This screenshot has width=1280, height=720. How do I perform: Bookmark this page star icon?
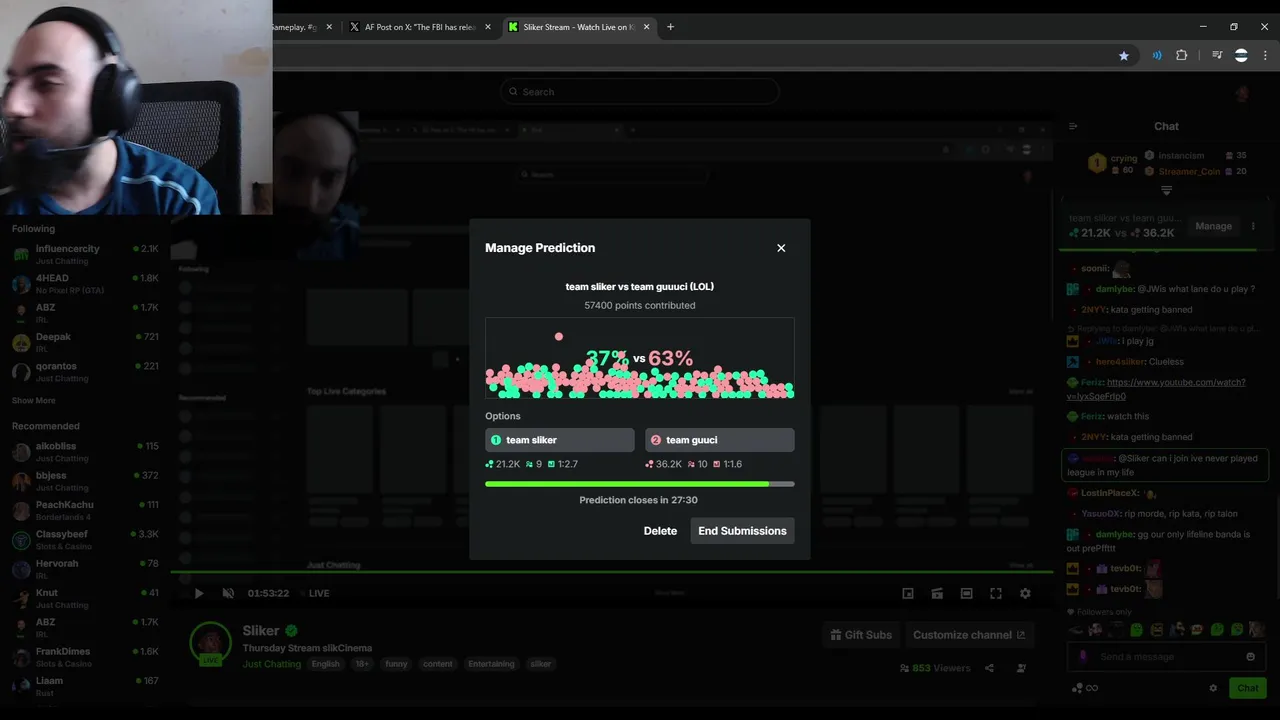[1124, 56]
